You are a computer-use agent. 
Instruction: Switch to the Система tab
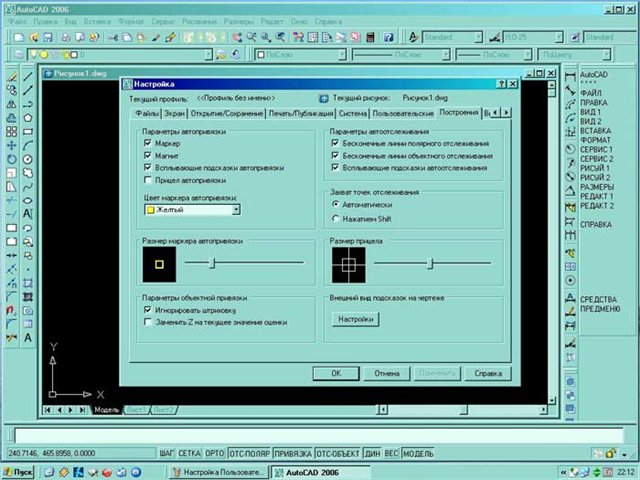[340, 115]
